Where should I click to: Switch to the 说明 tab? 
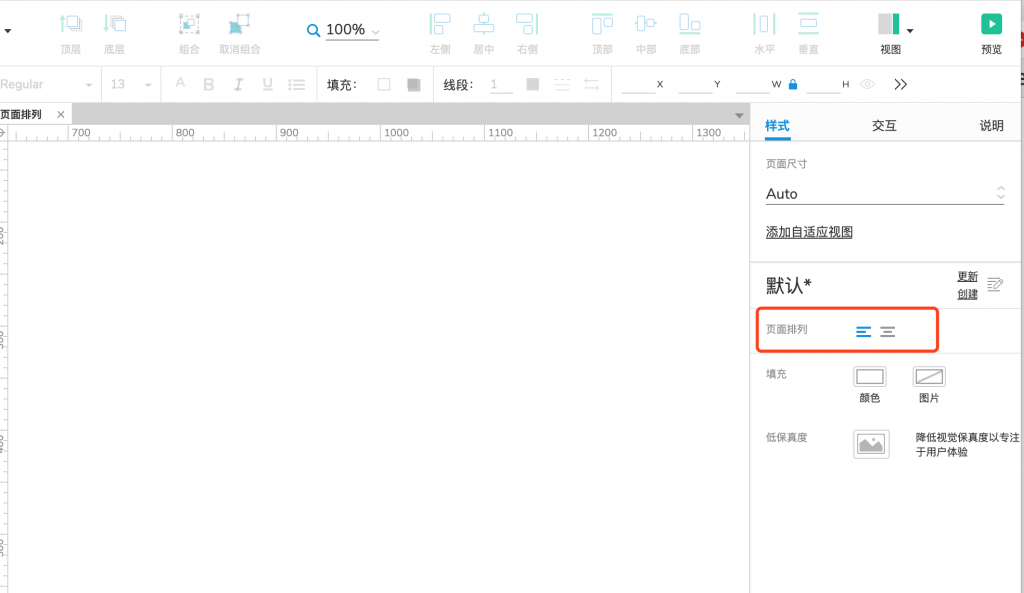point(990,126)
